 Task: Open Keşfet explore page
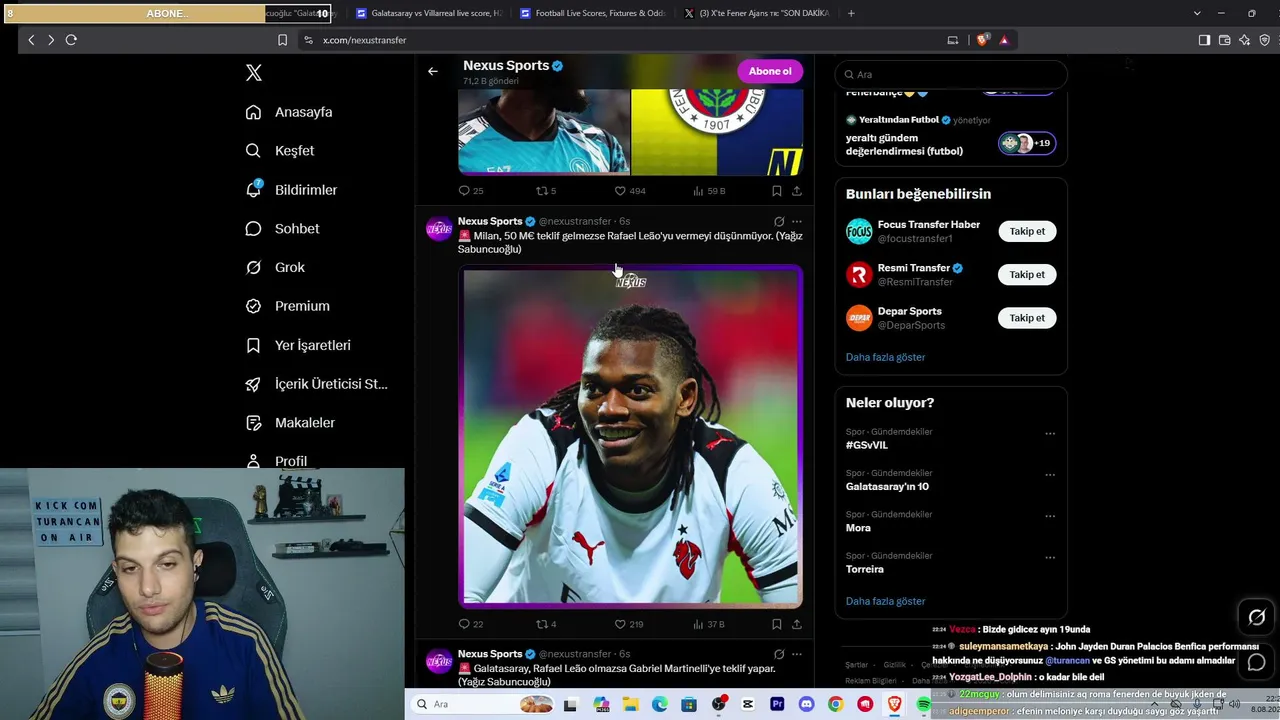[280, 151]
